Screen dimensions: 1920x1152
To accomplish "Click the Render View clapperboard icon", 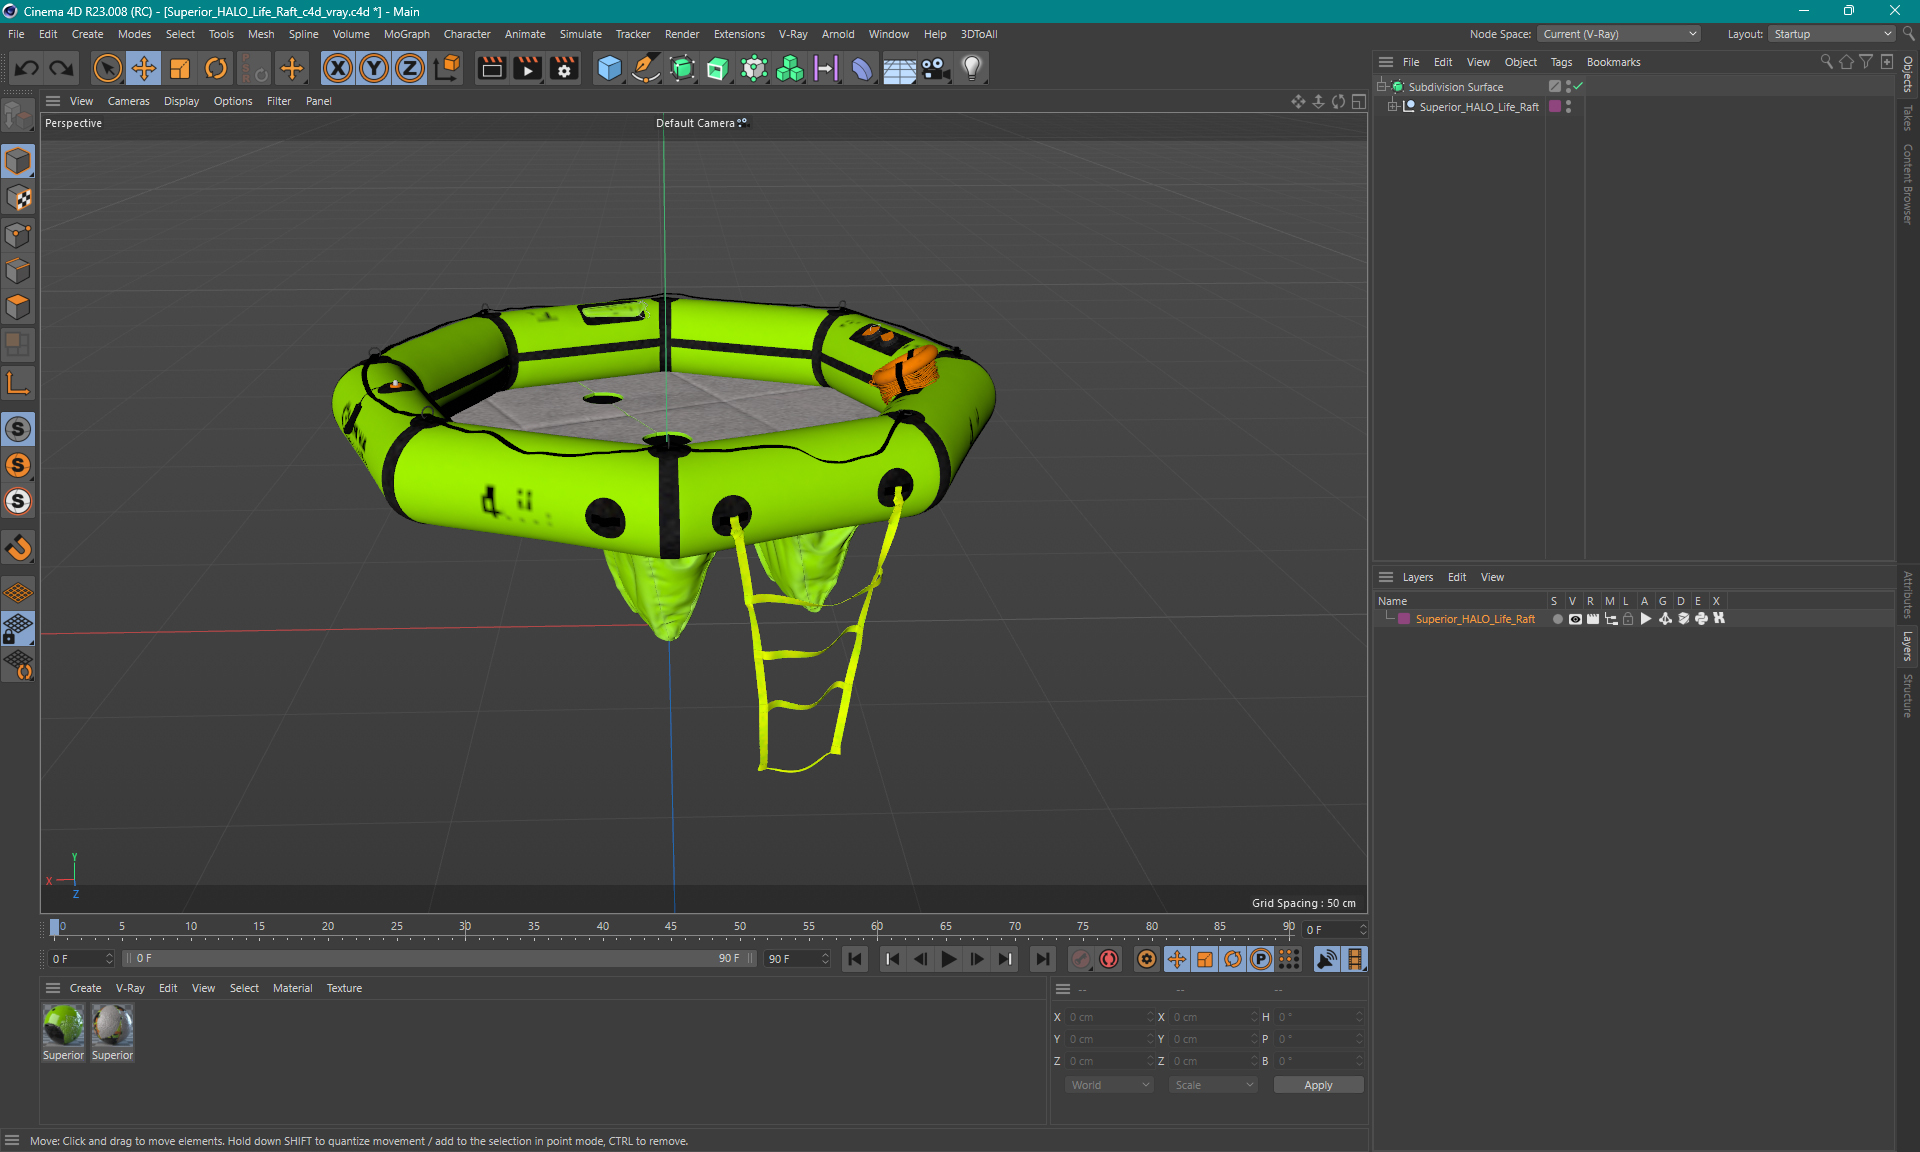I will click(491, 68).
